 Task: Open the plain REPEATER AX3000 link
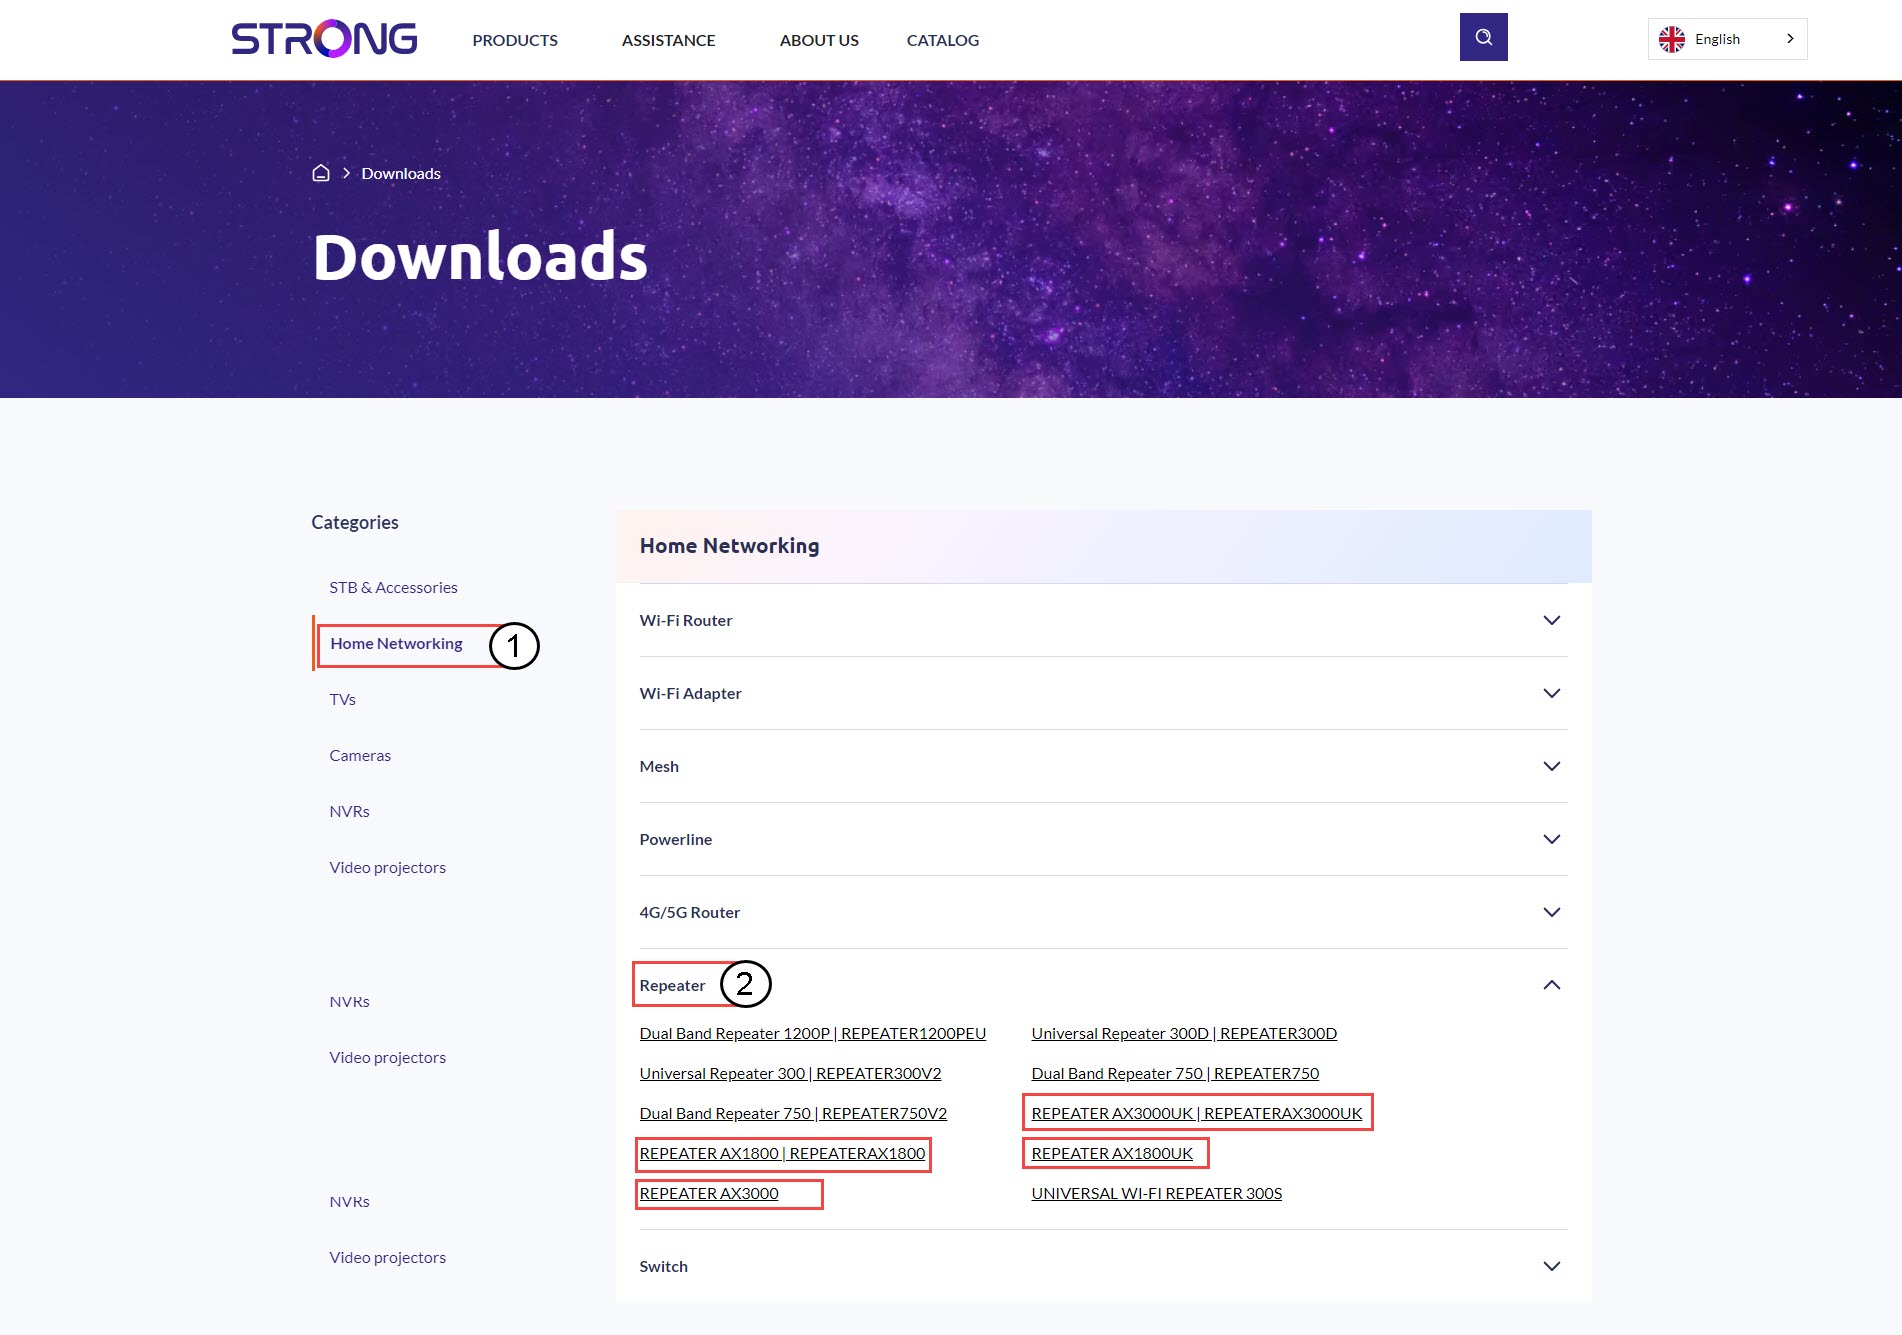pos(709,1193)
